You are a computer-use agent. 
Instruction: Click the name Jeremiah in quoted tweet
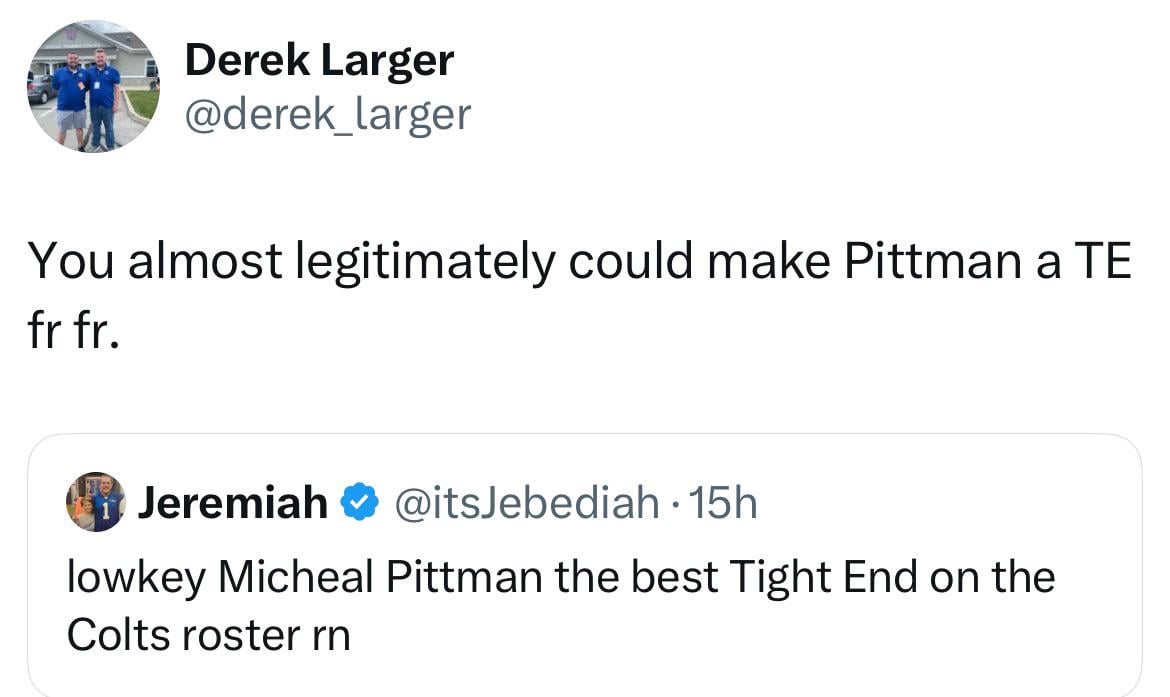pyautogui.click(x=235, y=503)
